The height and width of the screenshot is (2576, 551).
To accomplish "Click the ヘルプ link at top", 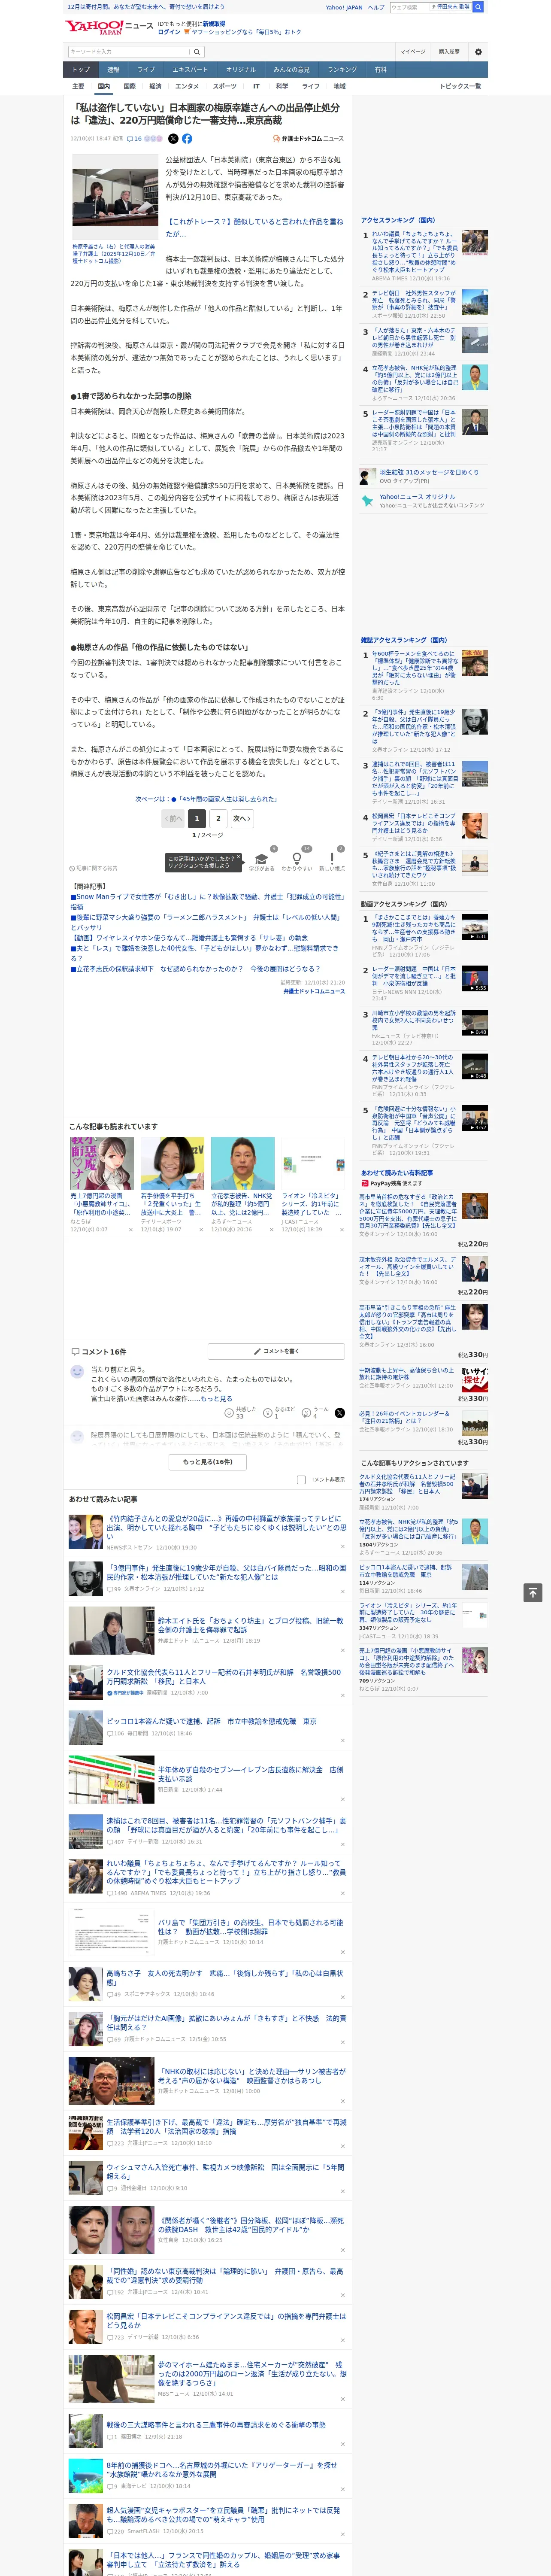I will point(376,7).
